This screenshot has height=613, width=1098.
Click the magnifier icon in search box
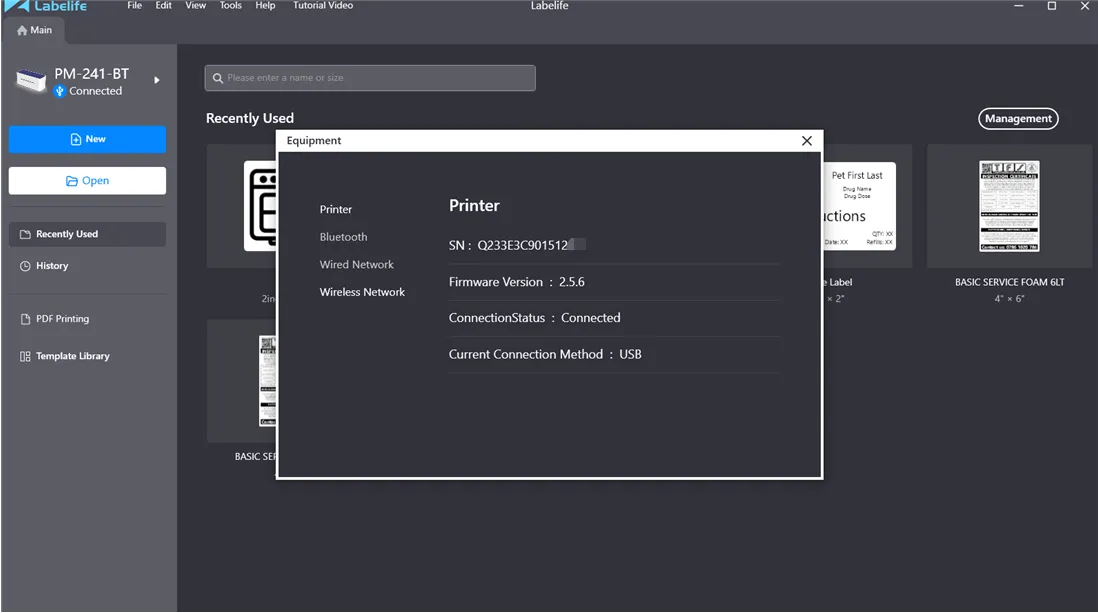(218, 78)
